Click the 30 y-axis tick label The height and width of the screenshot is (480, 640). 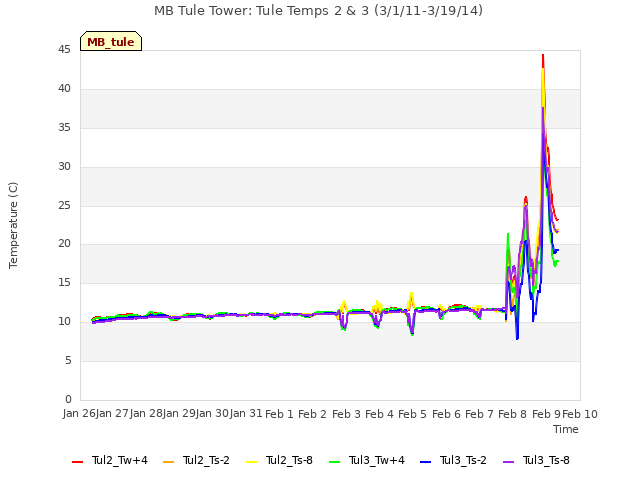pyautogui.click(x=64, y=167)
